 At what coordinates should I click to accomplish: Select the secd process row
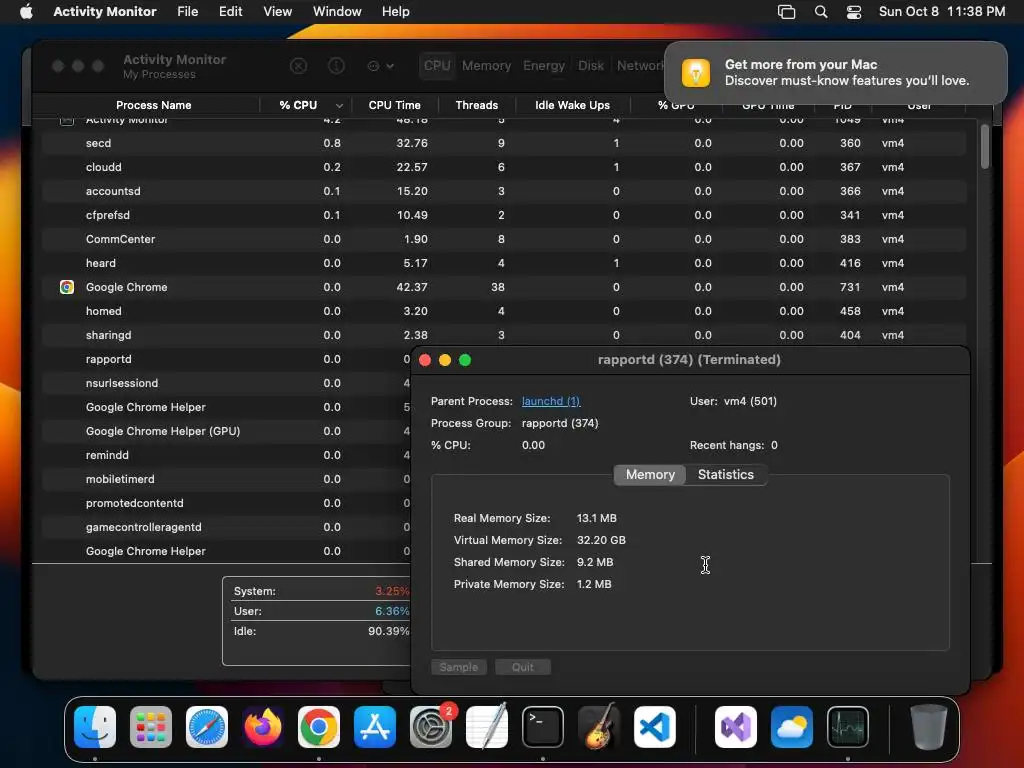(x=504, y=143)
